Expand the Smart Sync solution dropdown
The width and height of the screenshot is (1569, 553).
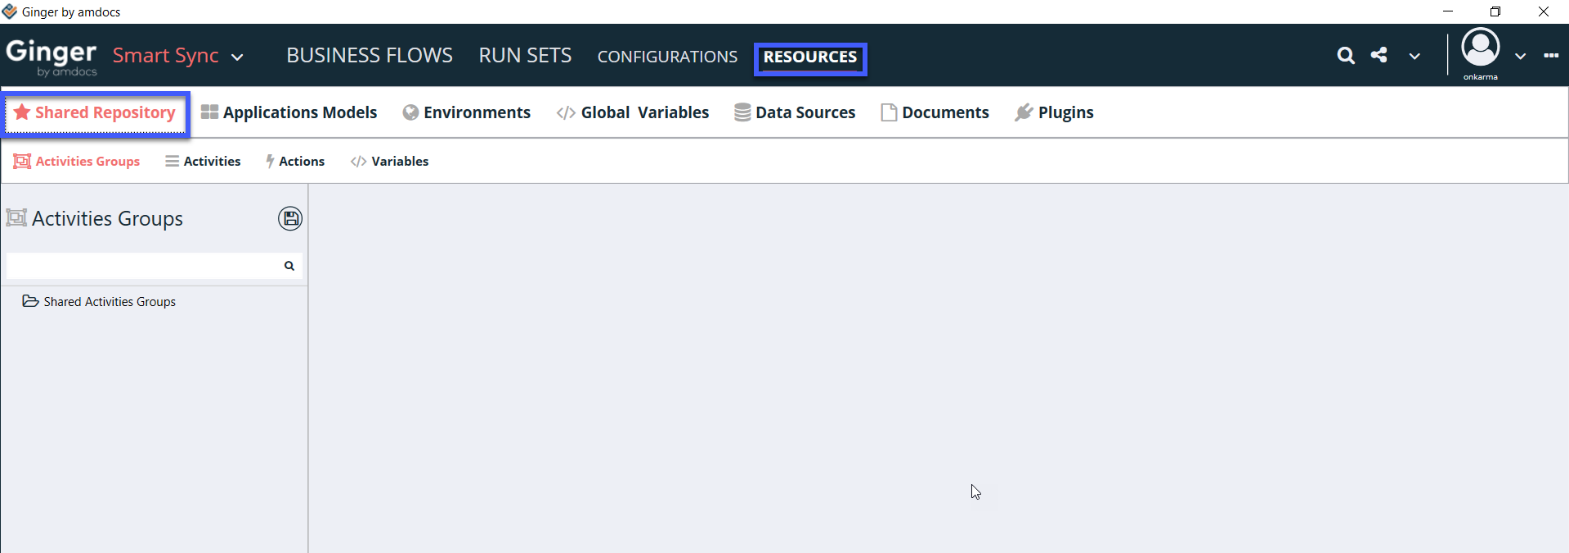(x=237, y=57)
